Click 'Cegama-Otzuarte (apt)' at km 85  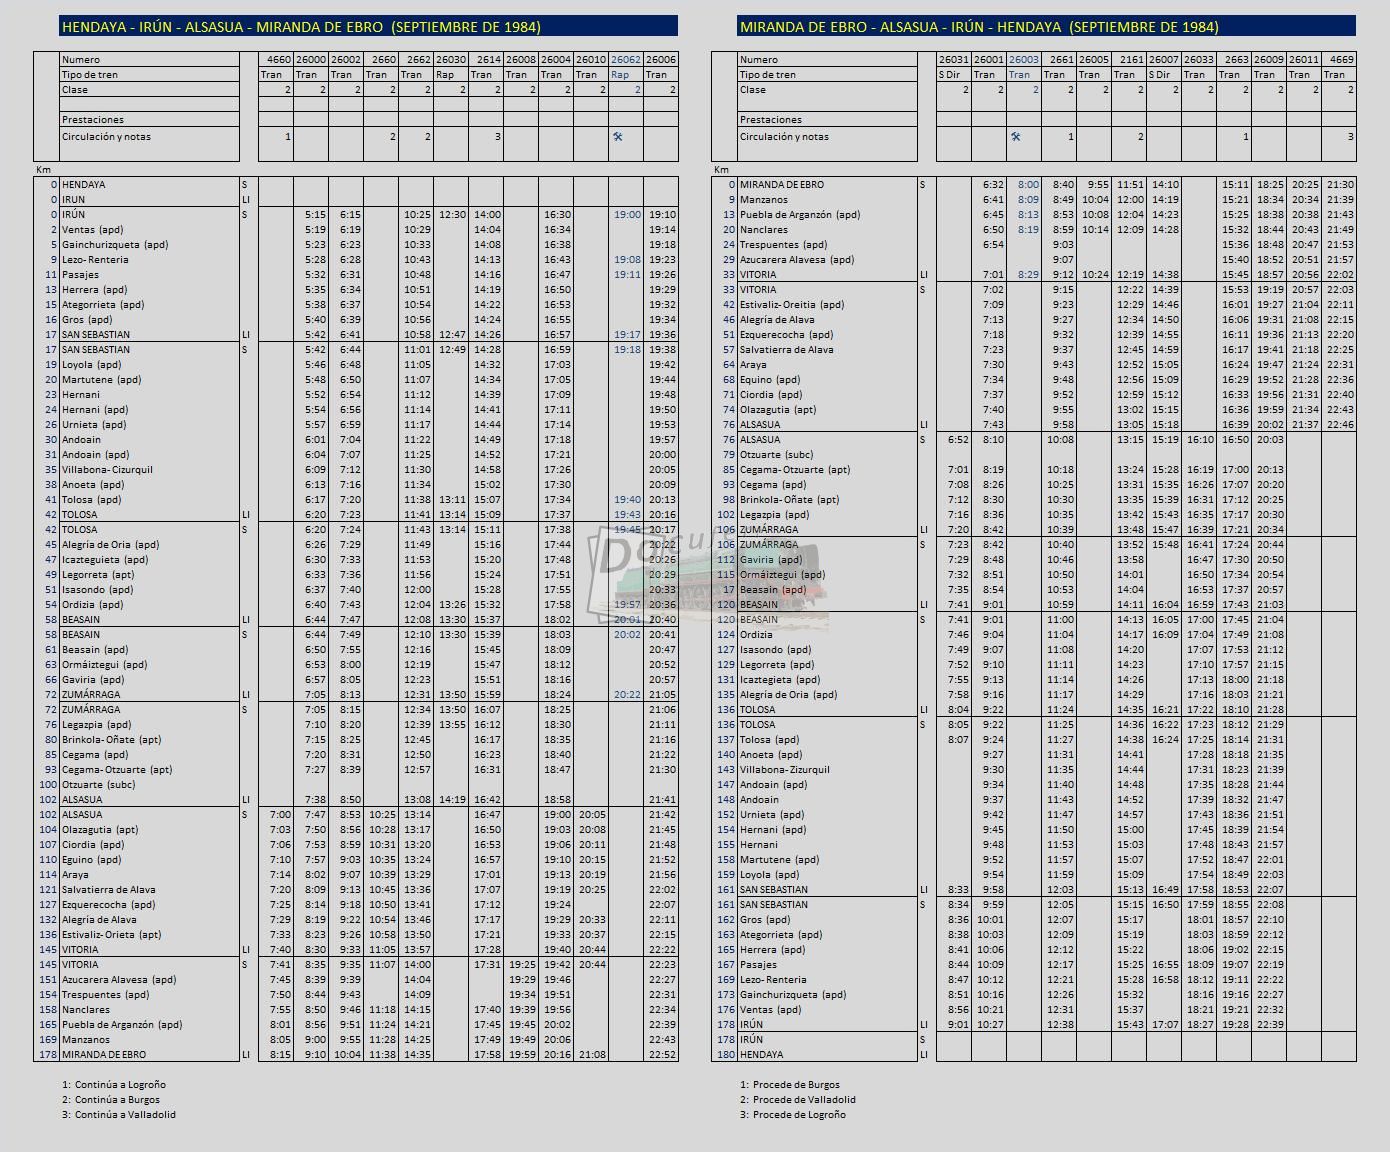click(795, 470)
